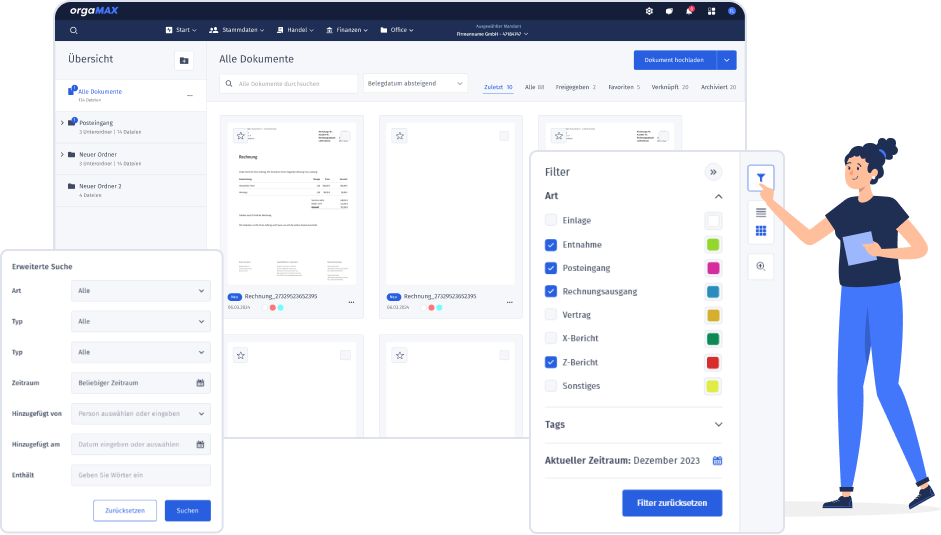The width and height of the screenshot is (941, 535).
Task: Open the chat messages icon in top bar
Action: 669,11
